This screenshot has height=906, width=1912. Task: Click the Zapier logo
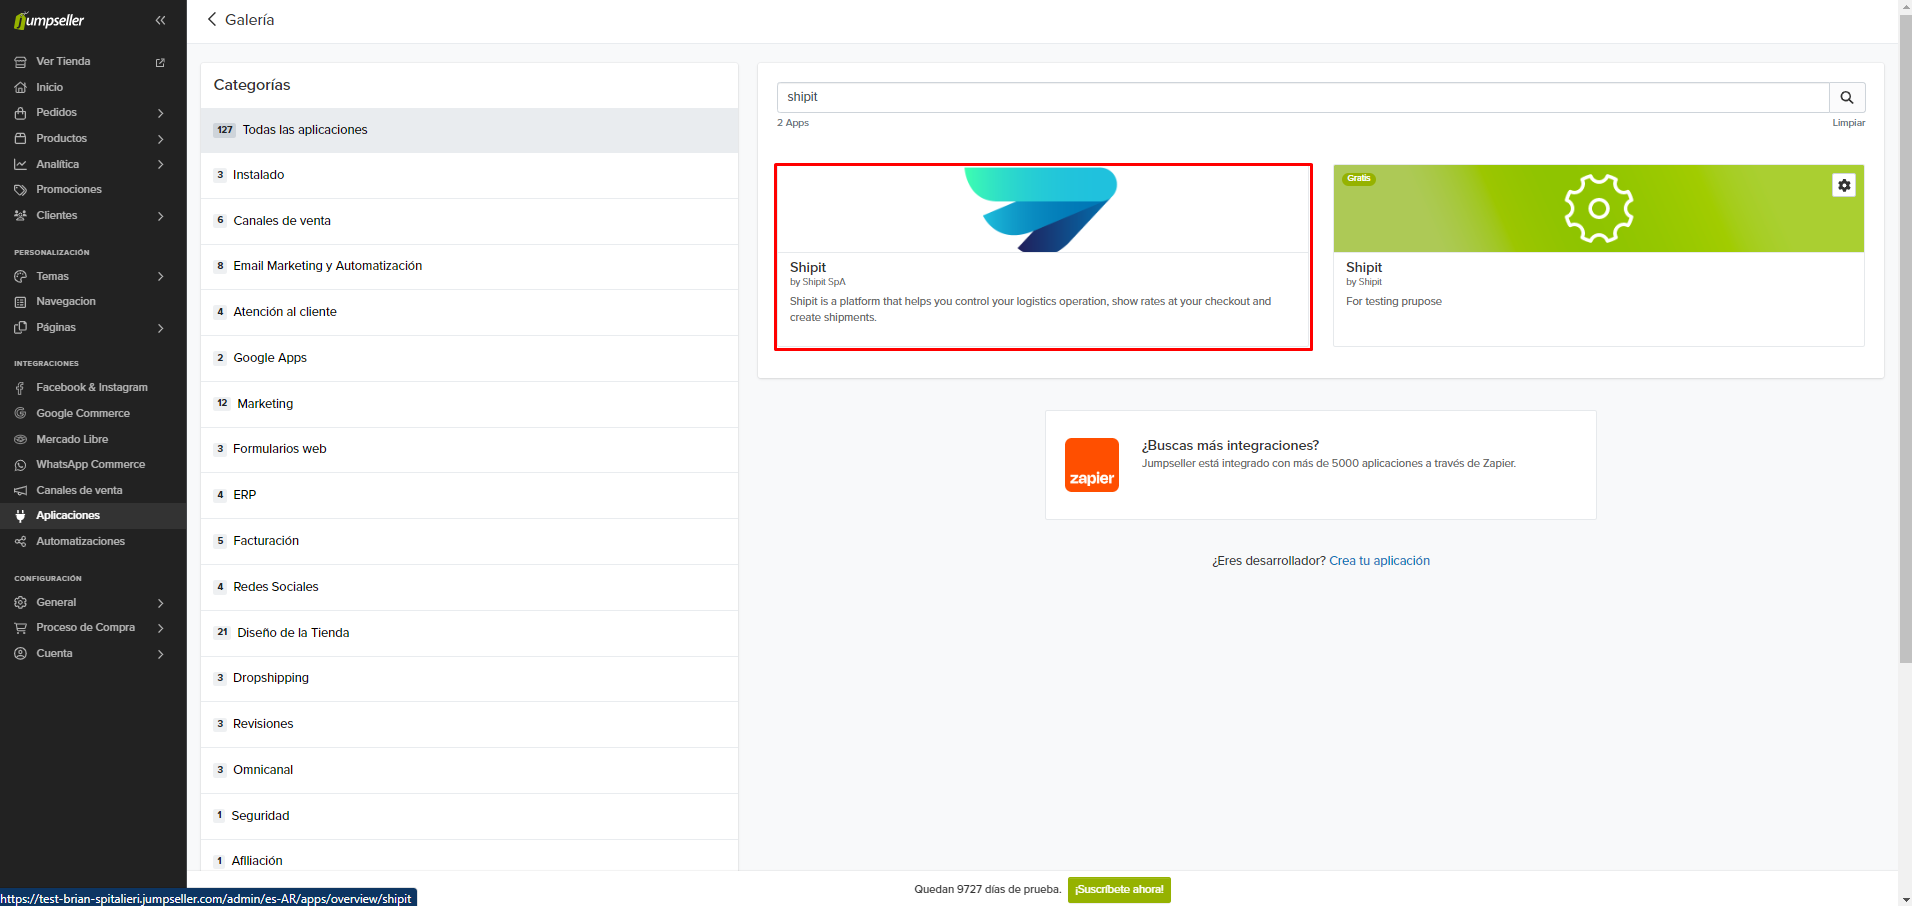[x=1092, y=465]
